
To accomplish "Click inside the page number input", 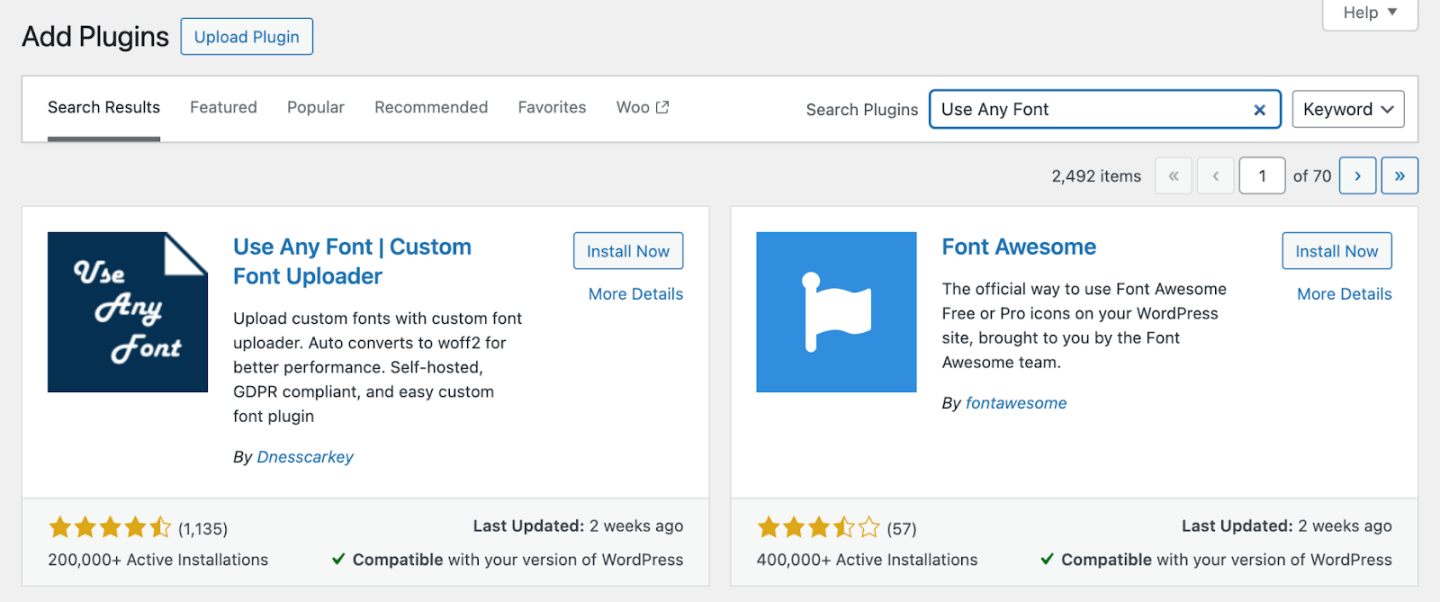I will (x=1262, y=175).
